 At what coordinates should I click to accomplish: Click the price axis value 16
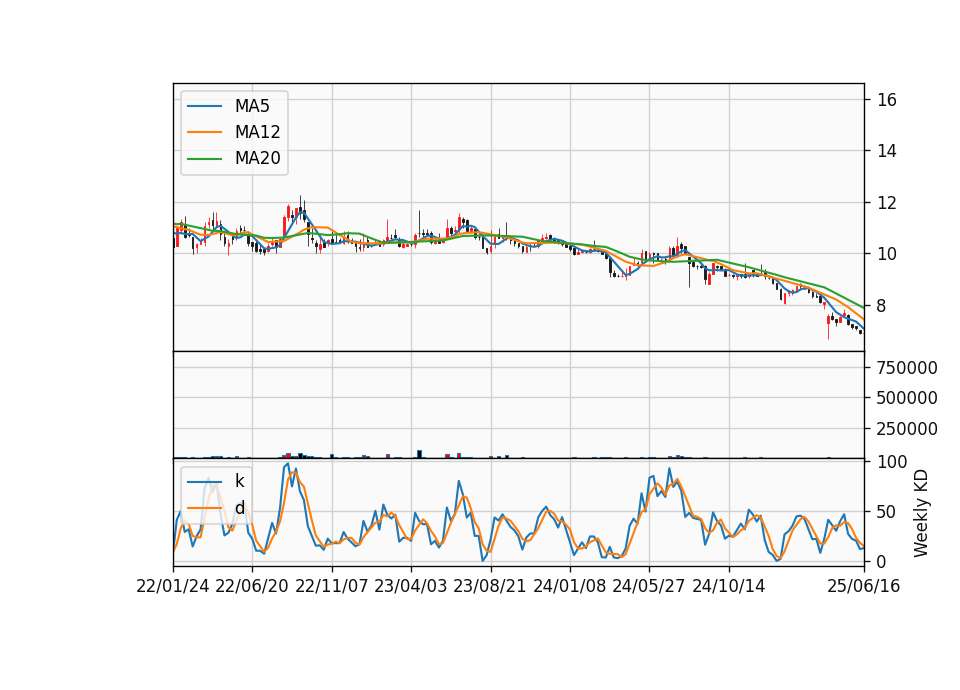pyautogui.click(x=887, y=100)
